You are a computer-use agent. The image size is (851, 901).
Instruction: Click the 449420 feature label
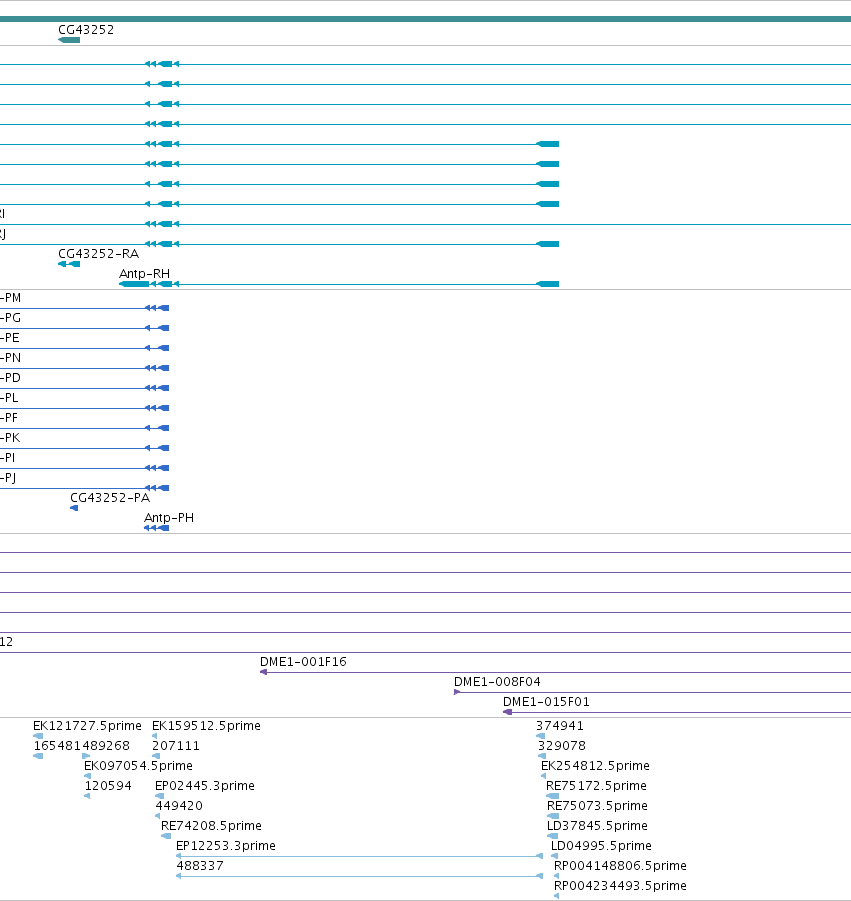[x=179, y=806]
